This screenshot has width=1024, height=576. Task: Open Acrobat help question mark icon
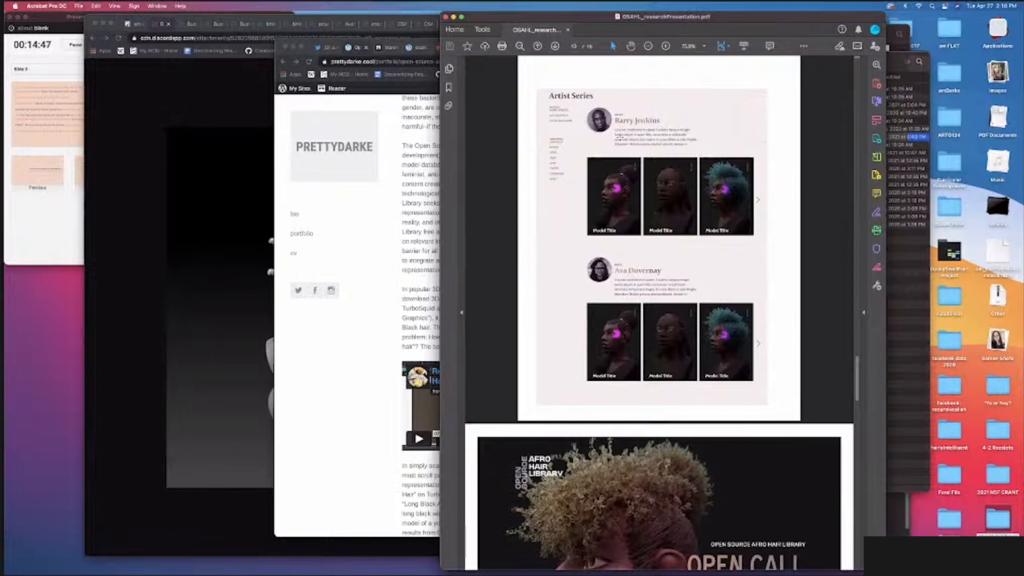click(842, 29)
